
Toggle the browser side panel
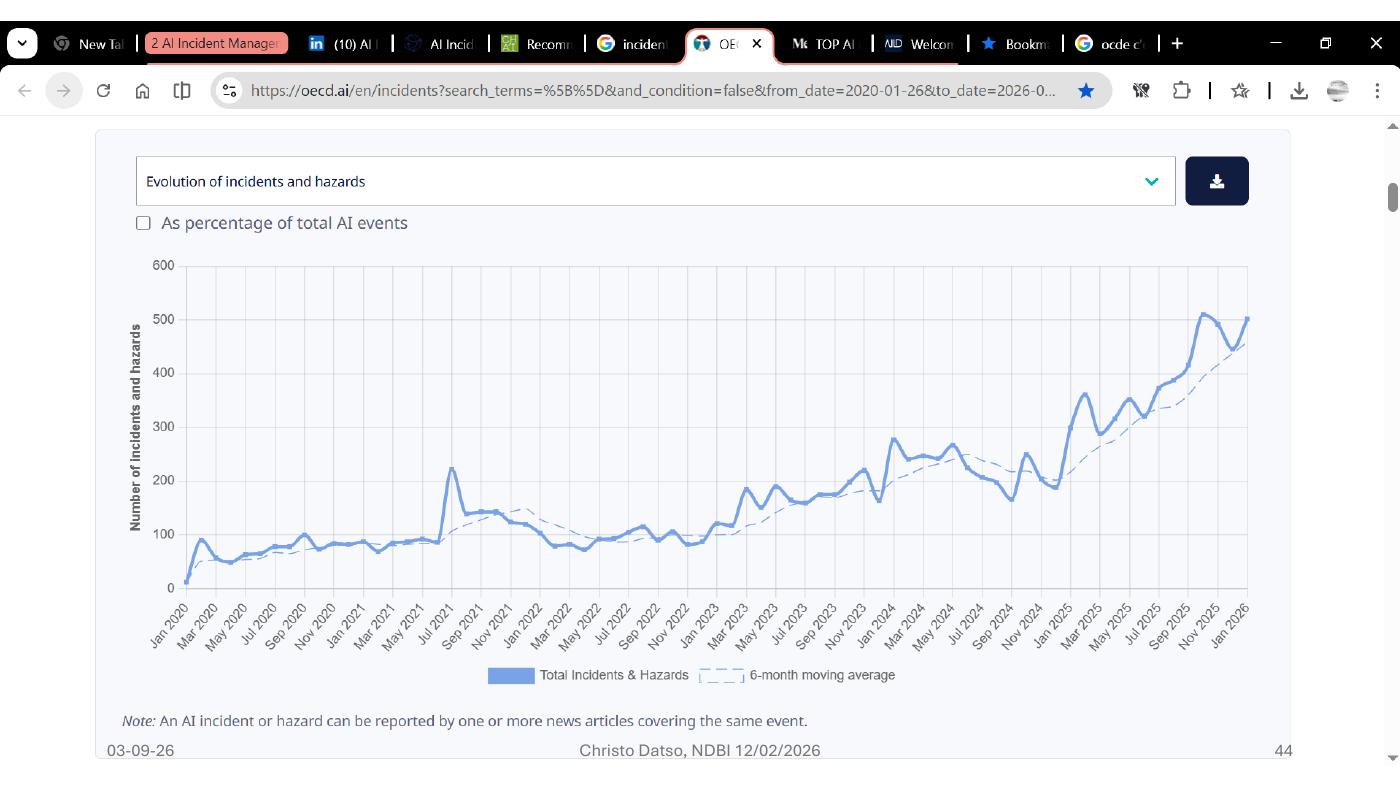pyautogui.click(x=182, y=91)
